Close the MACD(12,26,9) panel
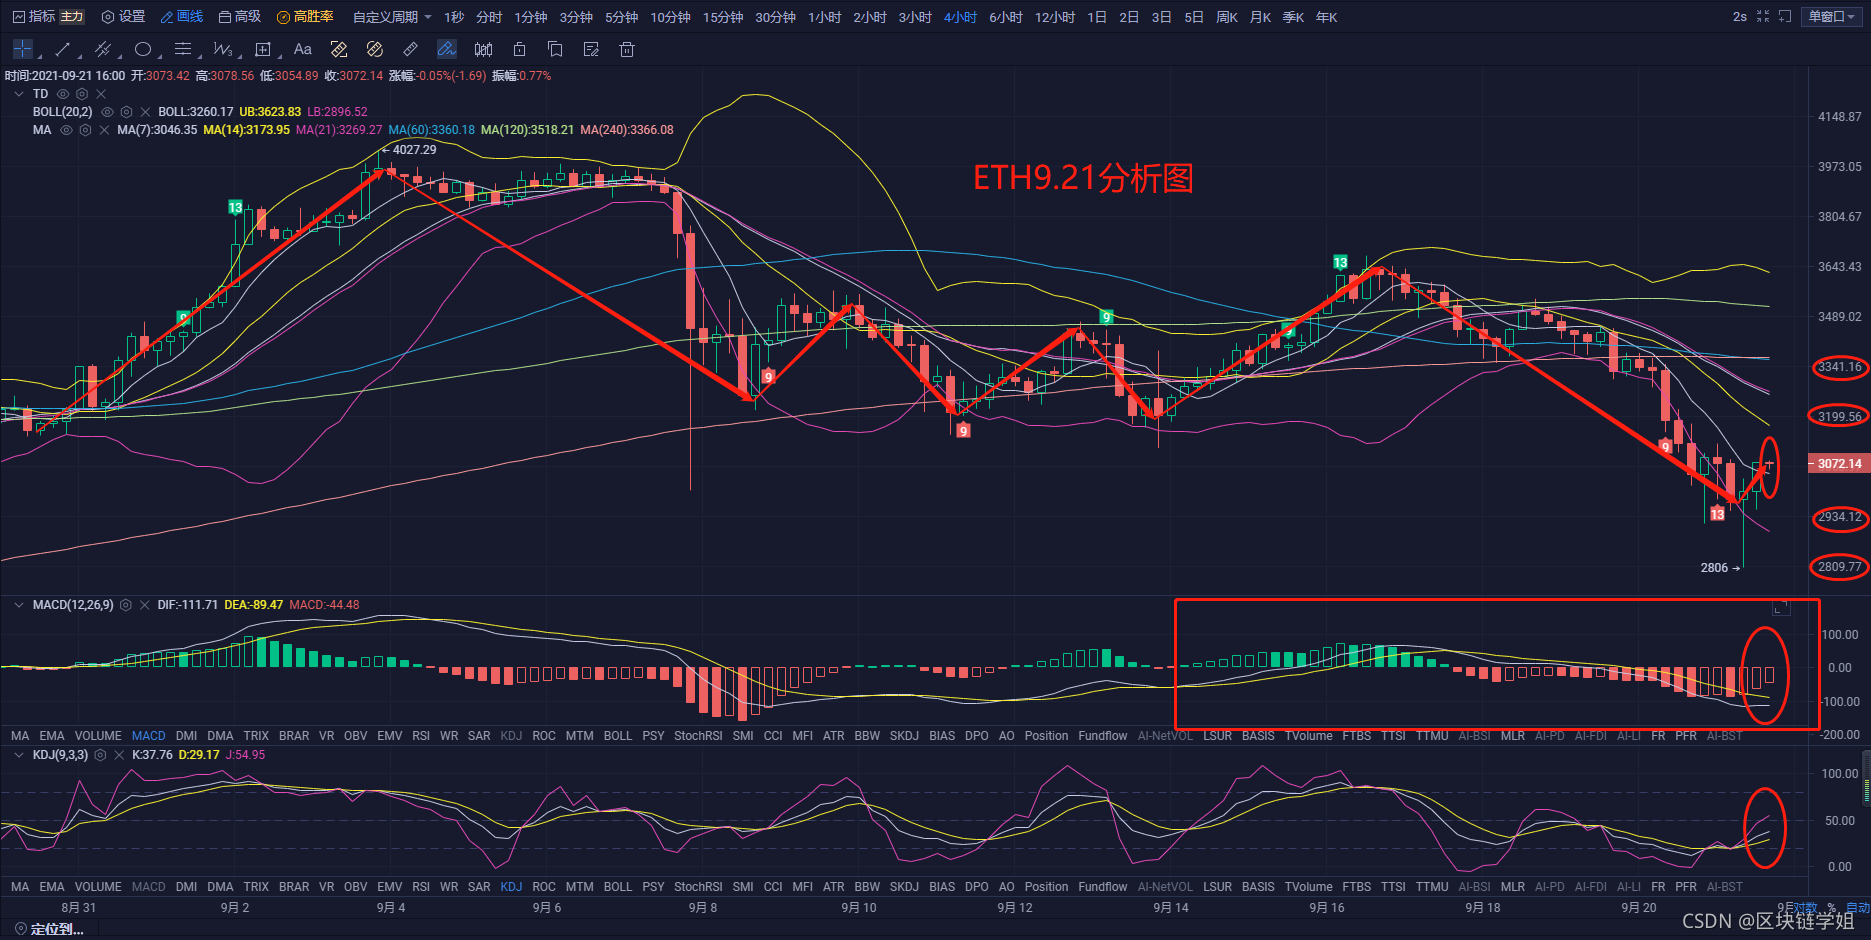The image size is (1871, 940). point(145,605)
